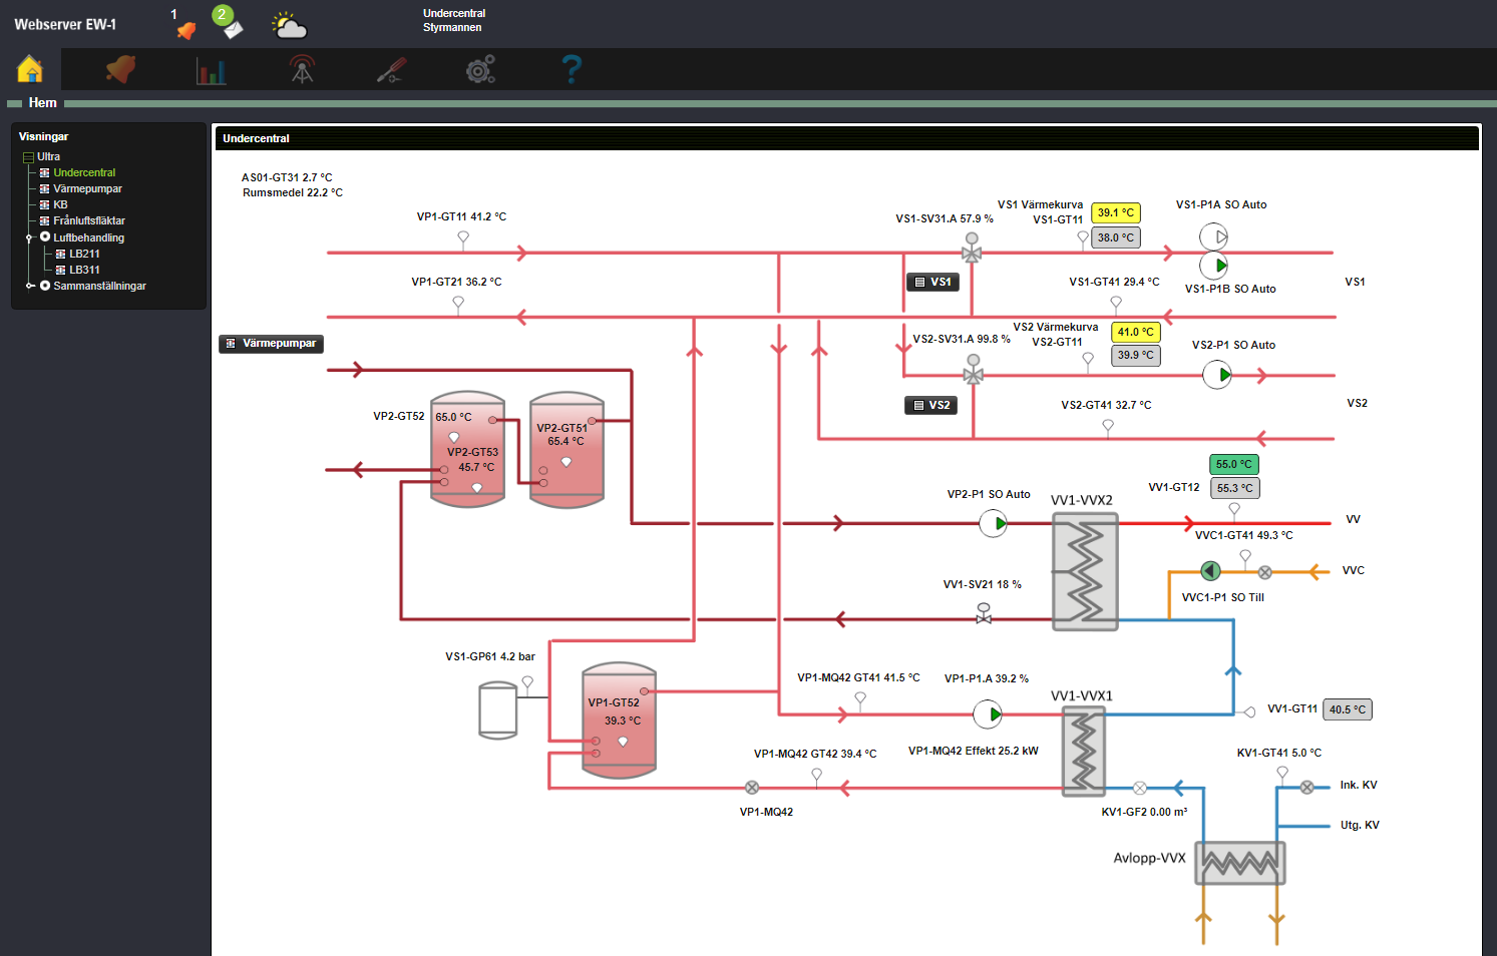Image resolution: width=1497 pixels, height=956 pixels.
Task: Click the antenna communication icon
Action: pos(302,69)
